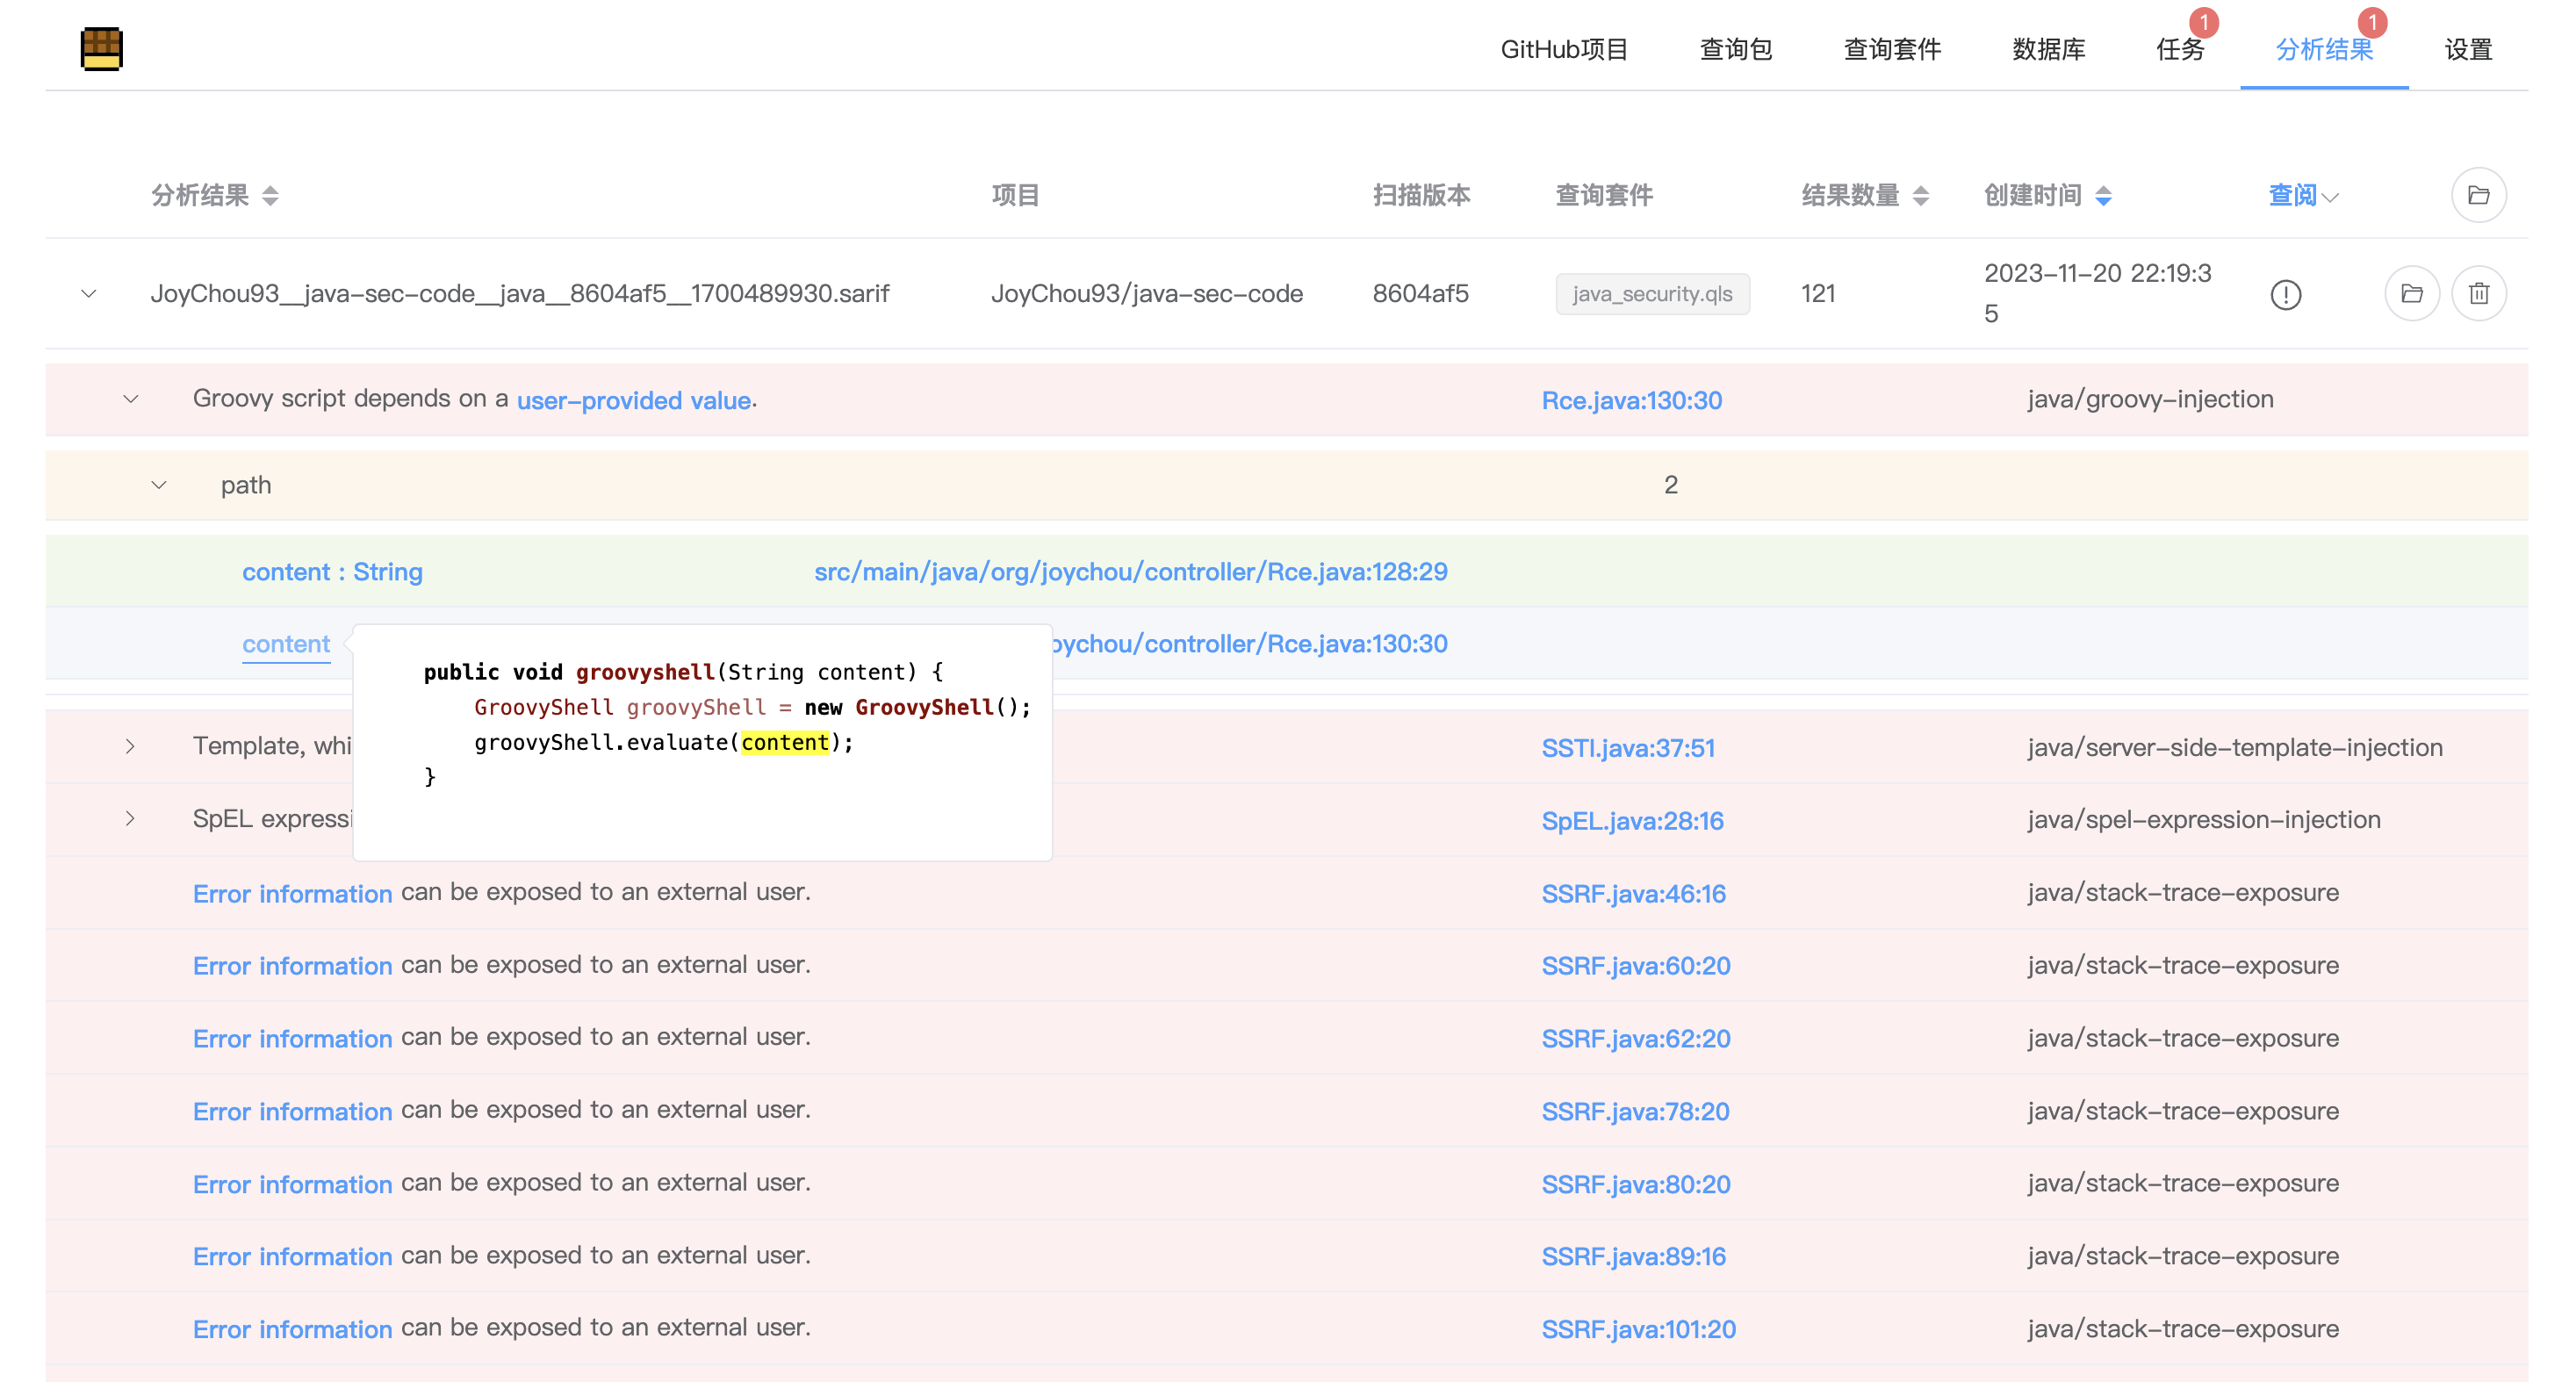Click the app logo icon
2576x1382 pixels.
coord(101,48)
